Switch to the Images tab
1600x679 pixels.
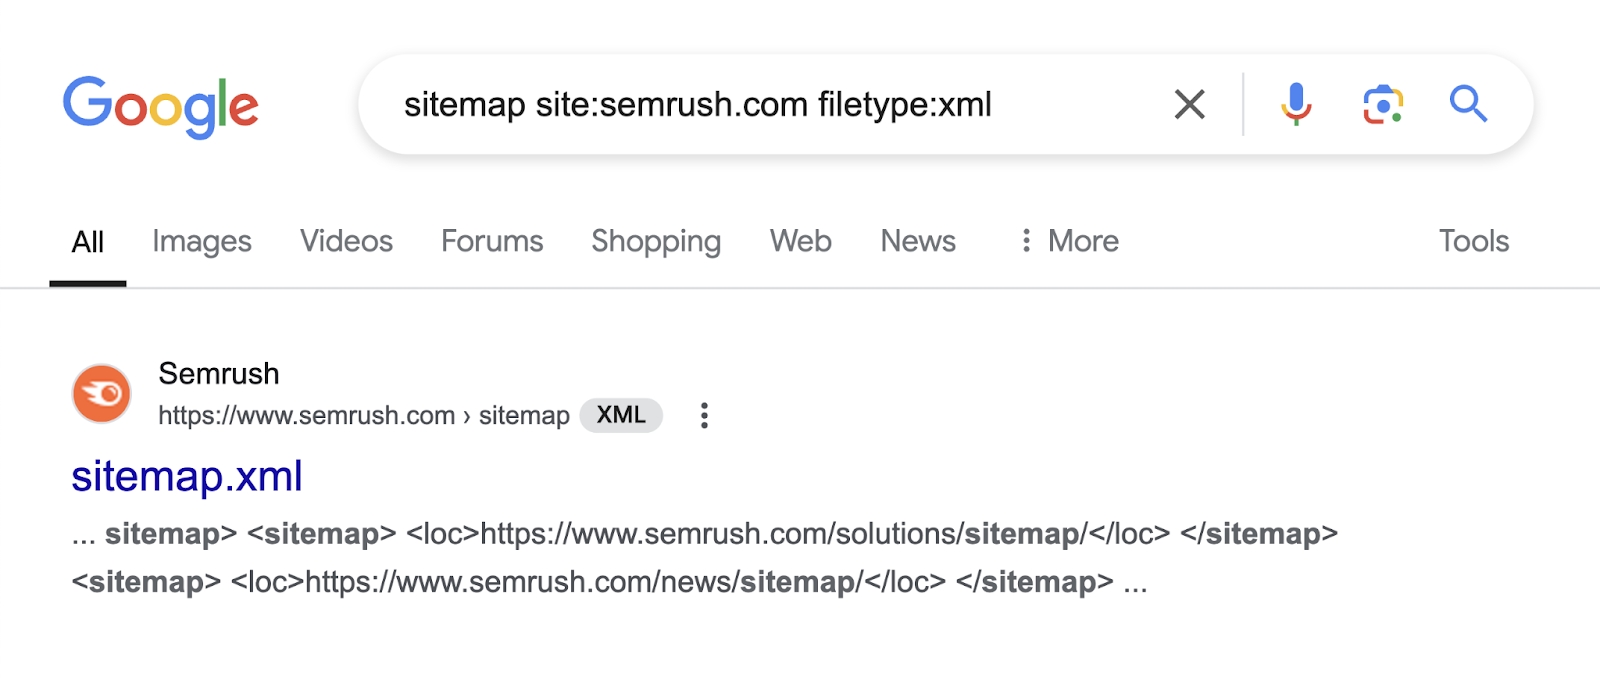[201, 241]
